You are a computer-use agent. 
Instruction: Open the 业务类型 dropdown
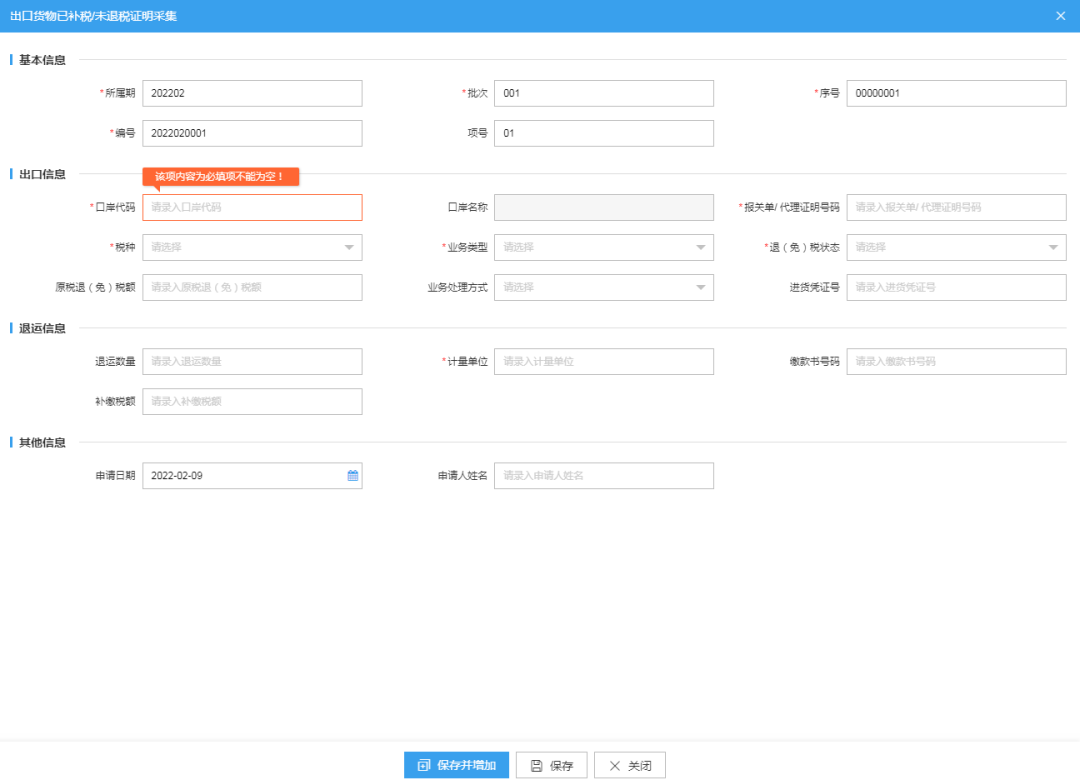tap(604, 247)
